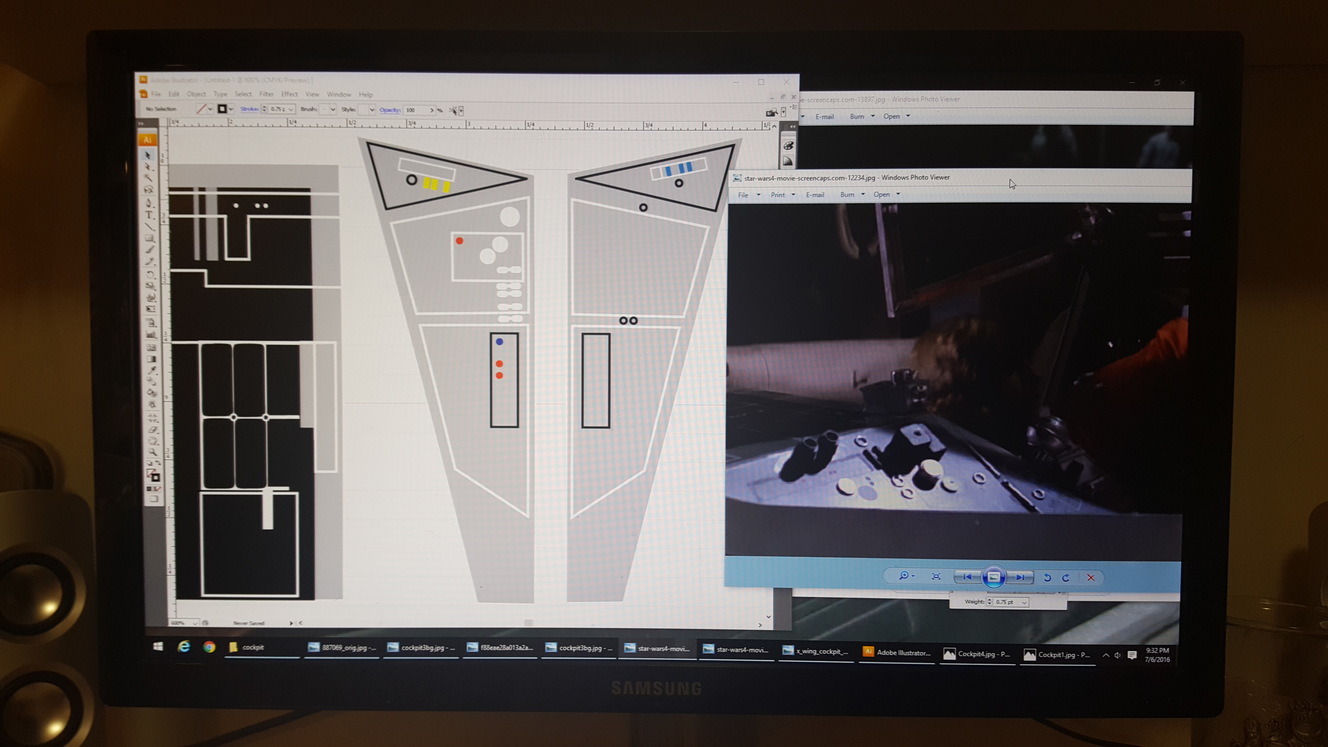
Task: Switch to 887069_orig.jpg taskbar window
Action: pos(341,648)
